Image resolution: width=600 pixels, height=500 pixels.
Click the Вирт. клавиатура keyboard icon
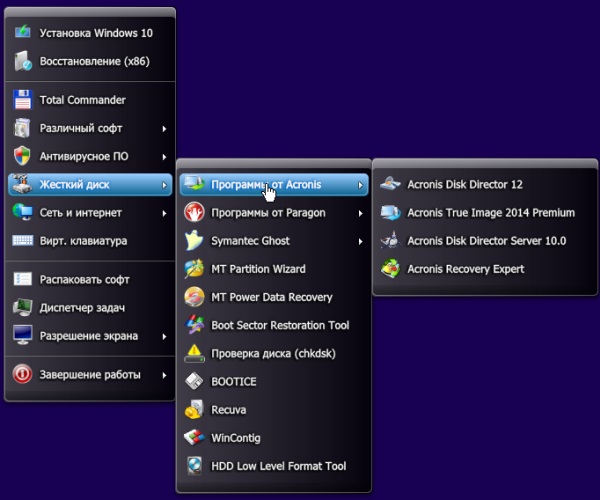coord(23,241)
